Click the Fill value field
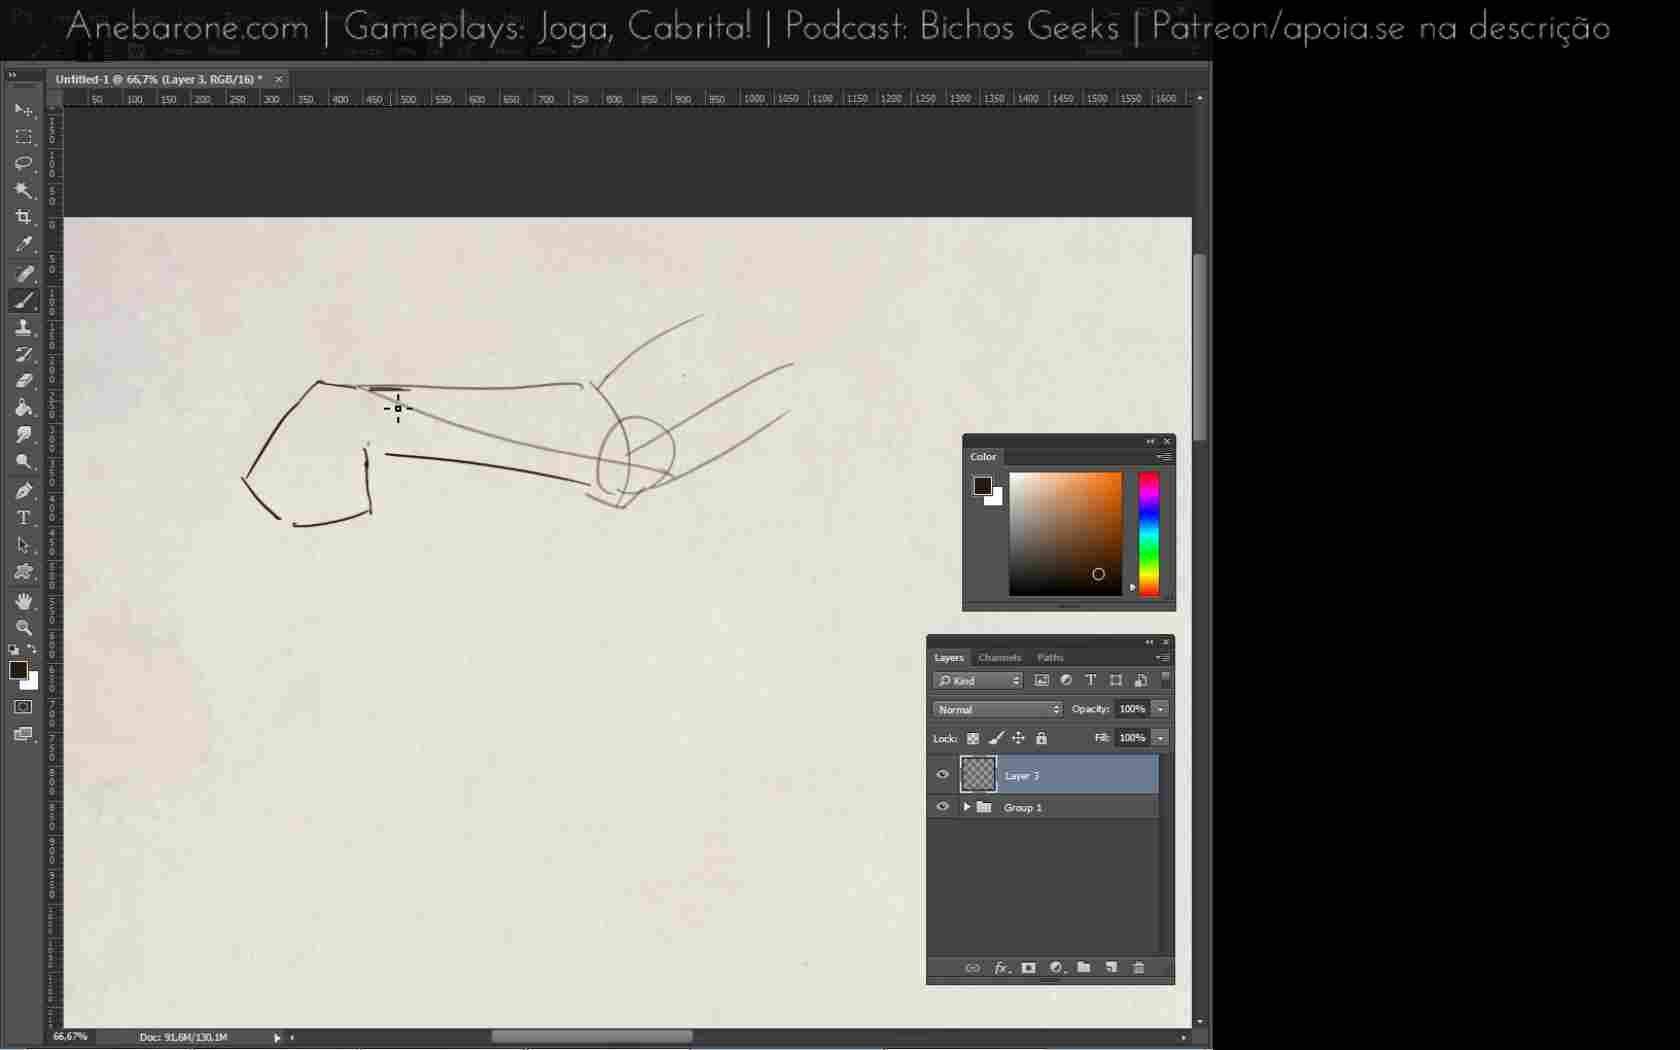 1133,738
